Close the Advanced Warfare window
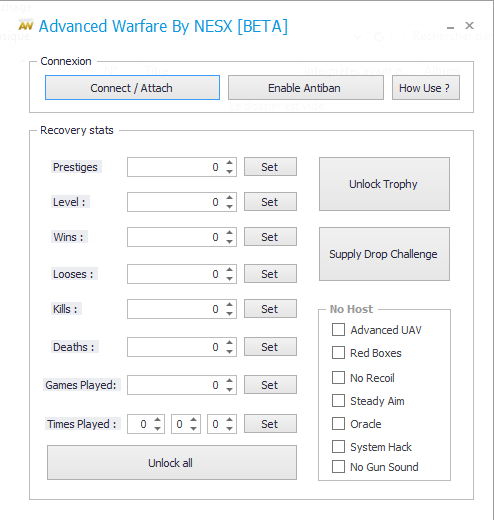The height and width of the screenshot is (520, 494). pos(469,25)
